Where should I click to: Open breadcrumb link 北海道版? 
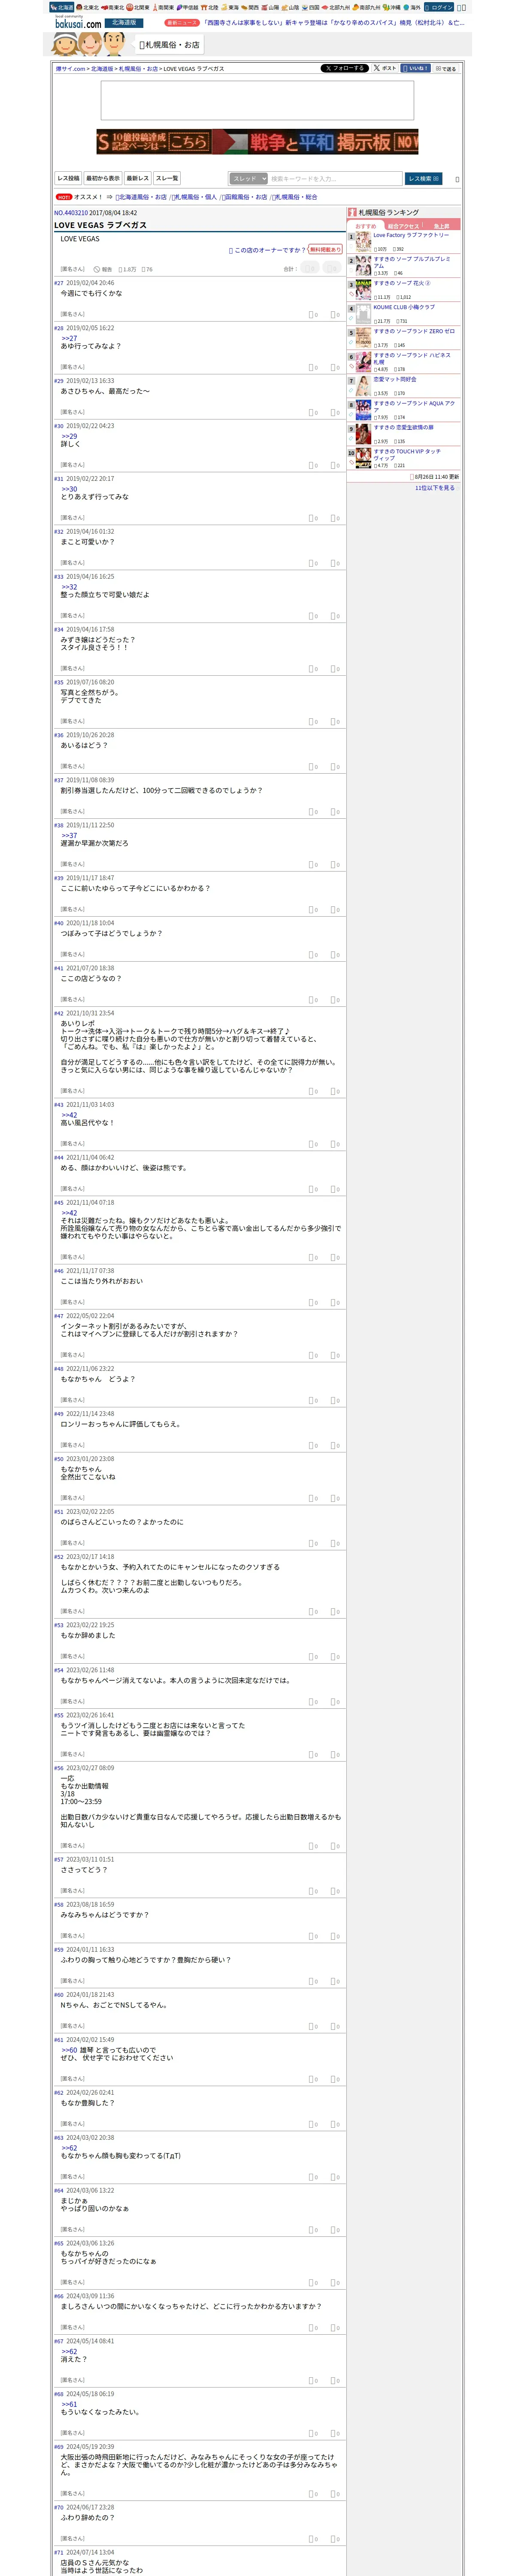(x=102, y=69)
